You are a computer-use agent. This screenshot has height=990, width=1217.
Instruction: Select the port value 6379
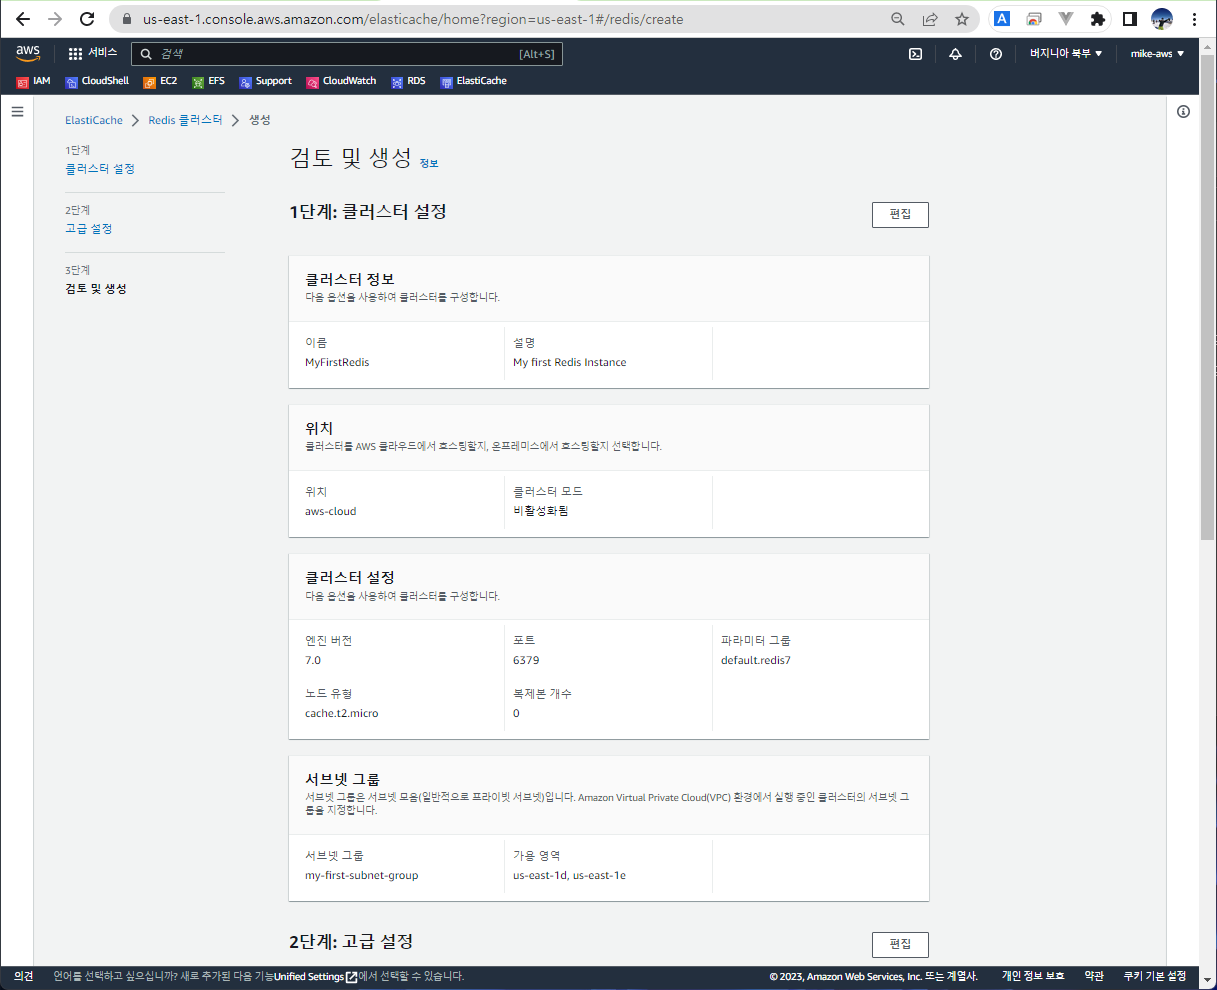526,661
